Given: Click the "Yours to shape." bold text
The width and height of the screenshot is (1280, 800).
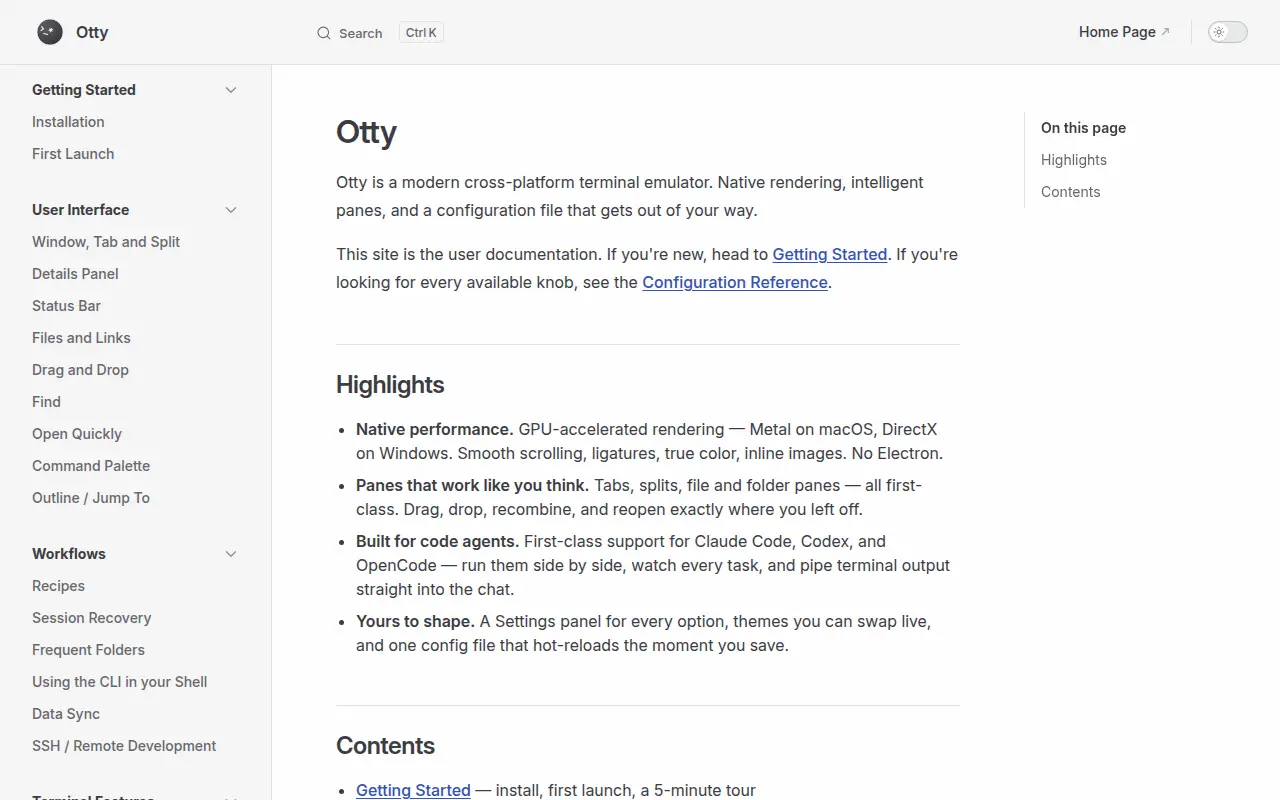Looking at the screenshot, I should [x=415, y=621].
